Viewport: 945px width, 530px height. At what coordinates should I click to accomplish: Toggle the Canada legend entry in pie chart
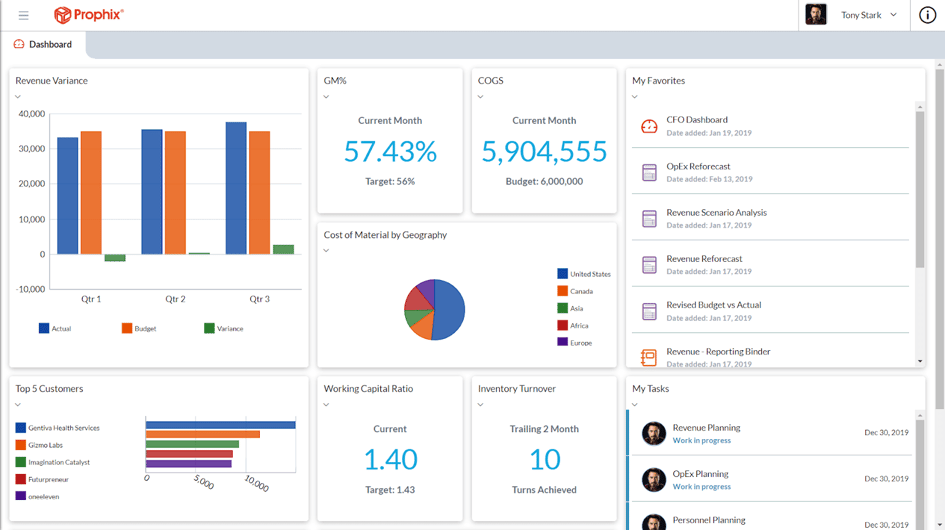coord(580,291)
